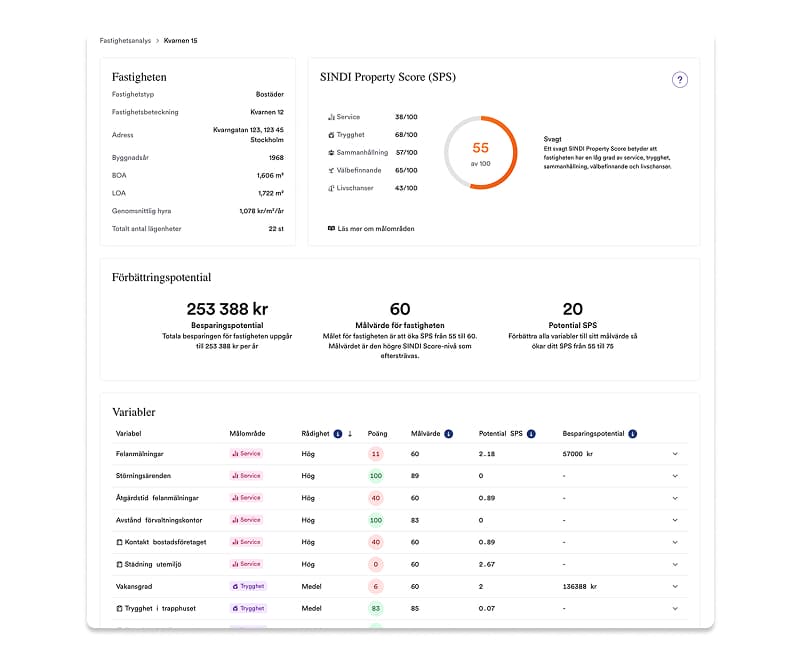The image size is (800, 659).
Task: Click the Trygghet tag on Vakansgrad row
Action: 248,586
